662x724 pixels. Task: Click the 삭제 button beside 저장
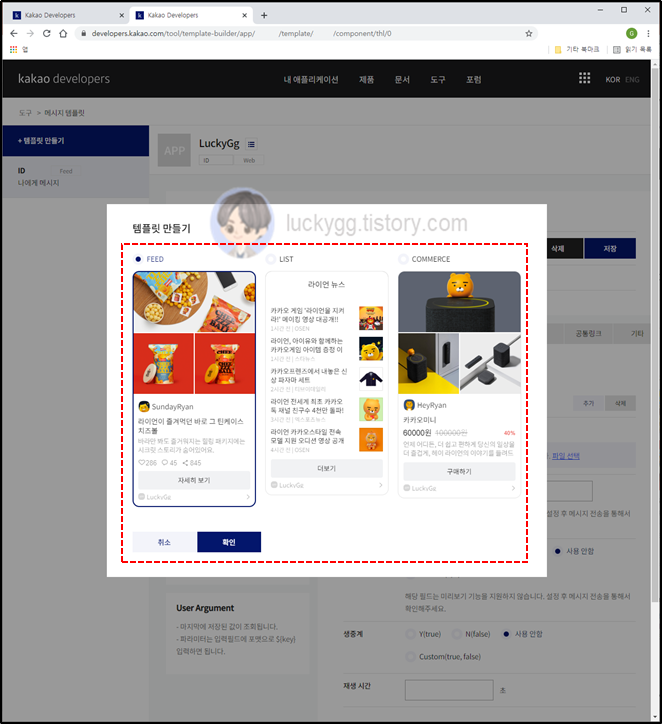[565, 248]
